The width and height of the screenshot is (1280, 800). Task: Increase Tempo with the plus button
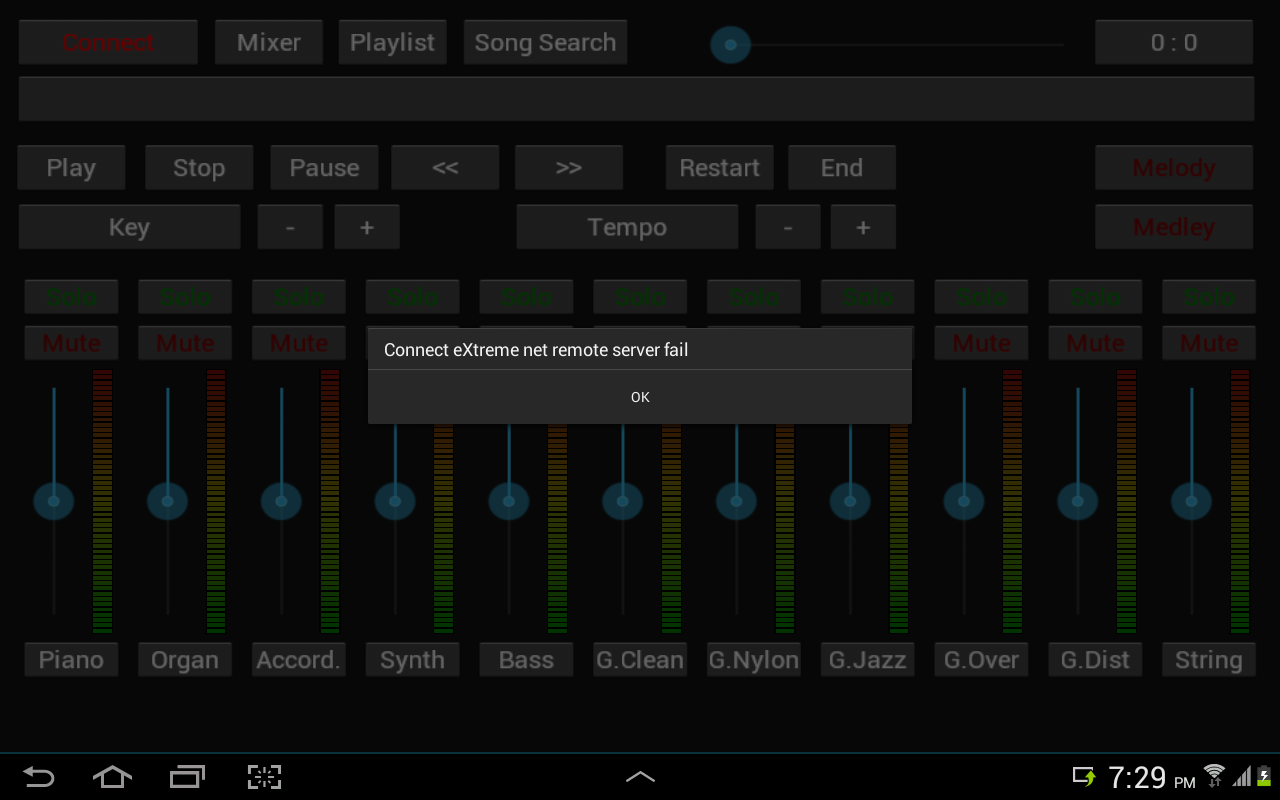coord(863,227)
